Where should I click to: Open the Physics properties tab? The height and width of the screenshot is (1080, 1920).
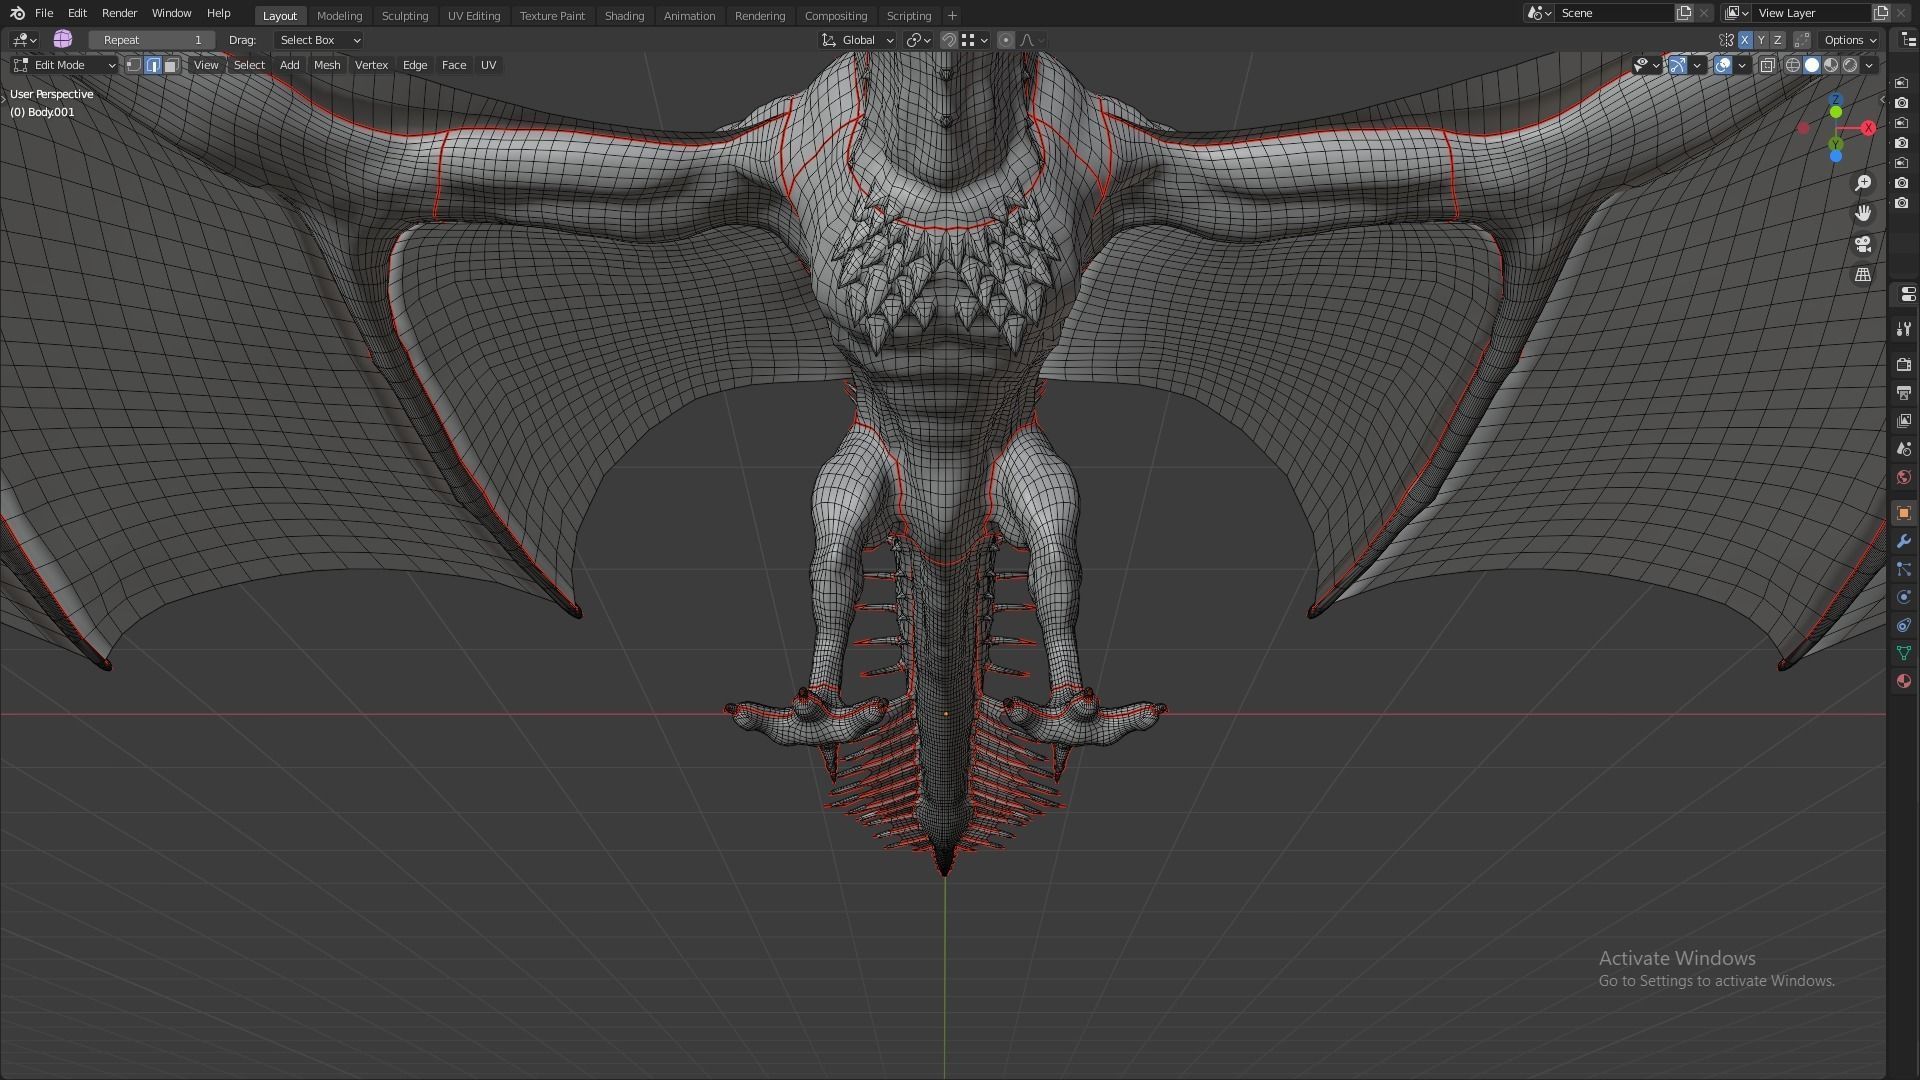click(x=1904, y=597)
